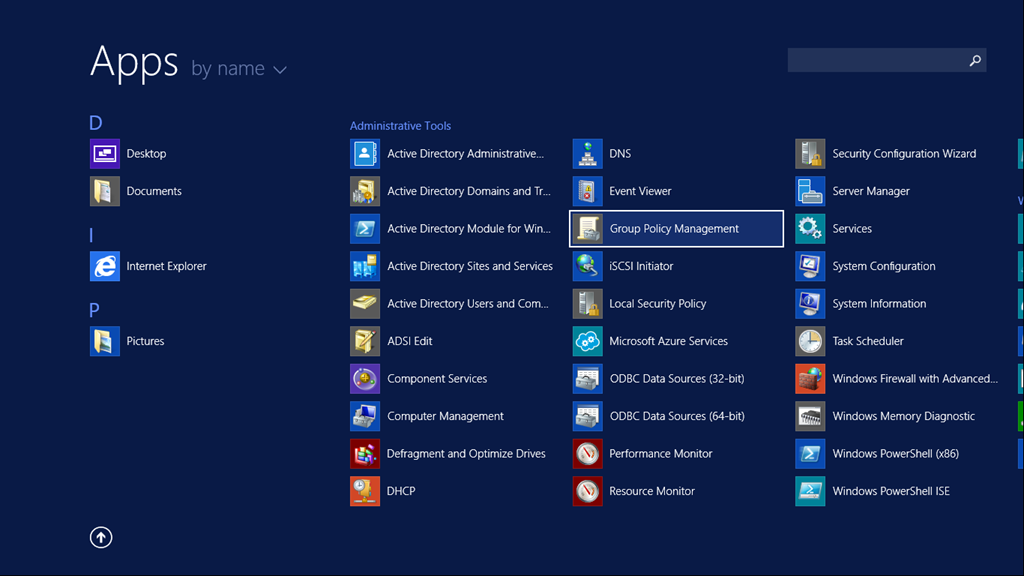Jump using the letter P header
1024x576 pixels.
pos(94,310)
